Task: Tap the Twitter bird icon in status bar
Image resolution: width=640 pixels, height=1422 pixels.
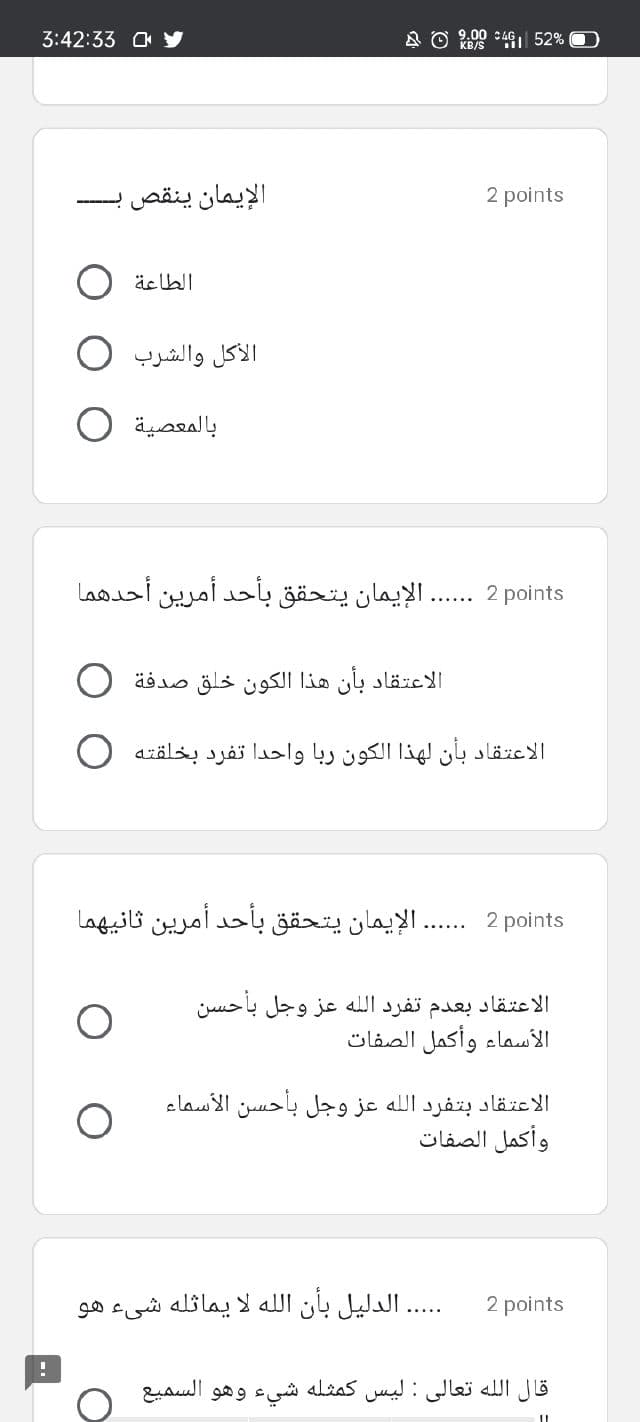Action: tap(172, 40)
